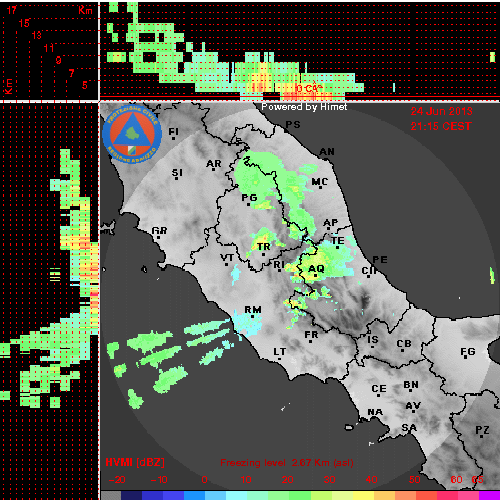Choose the CE city label
The image size is (500, 500).
tap(379, 389)
